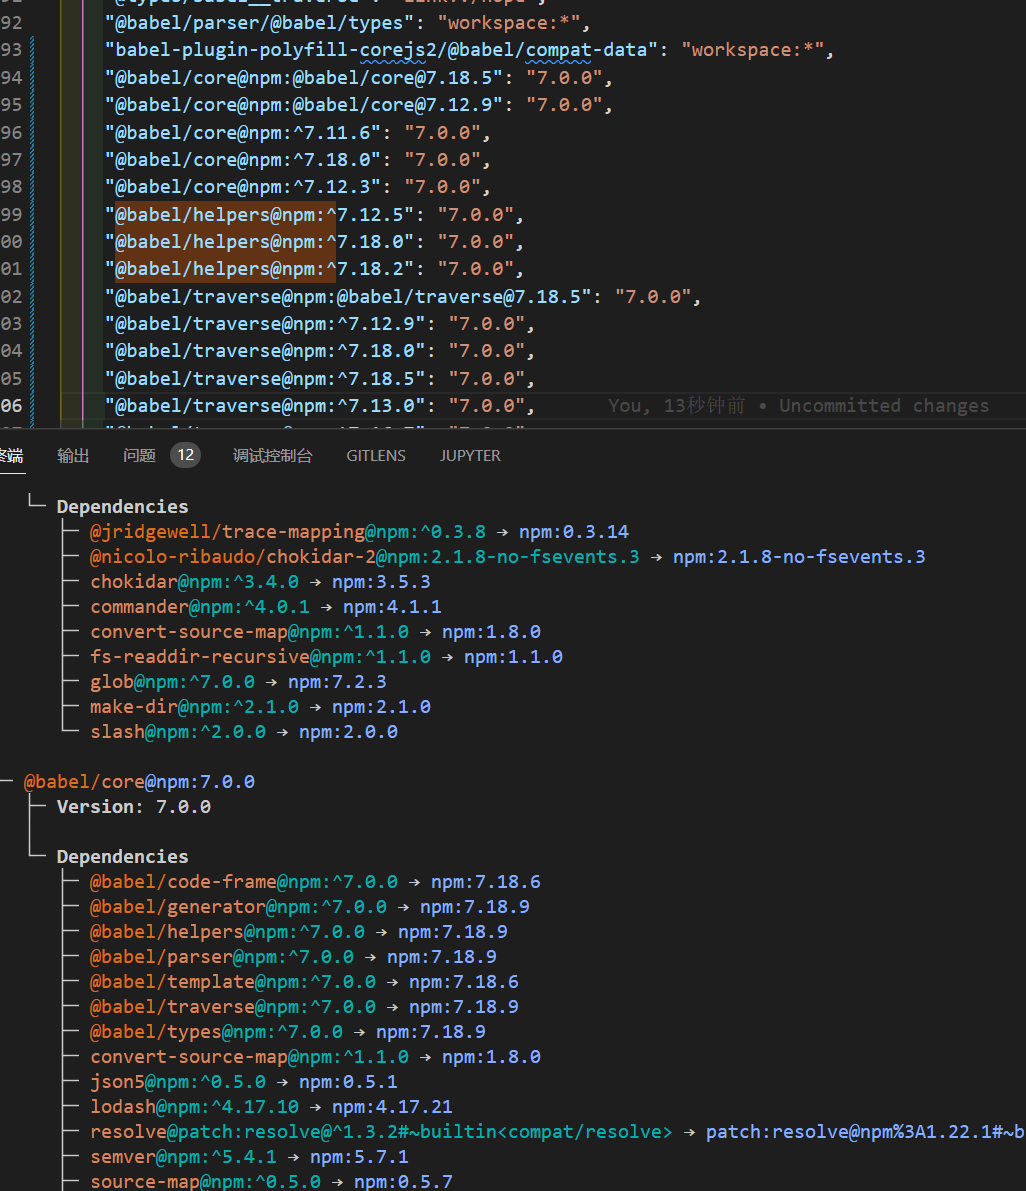This screenshot has height=1191, width=1026.
Task: Click @babel/traverse@npm:^7.0.0 terminal dependency row
Action: (305, 1007)
